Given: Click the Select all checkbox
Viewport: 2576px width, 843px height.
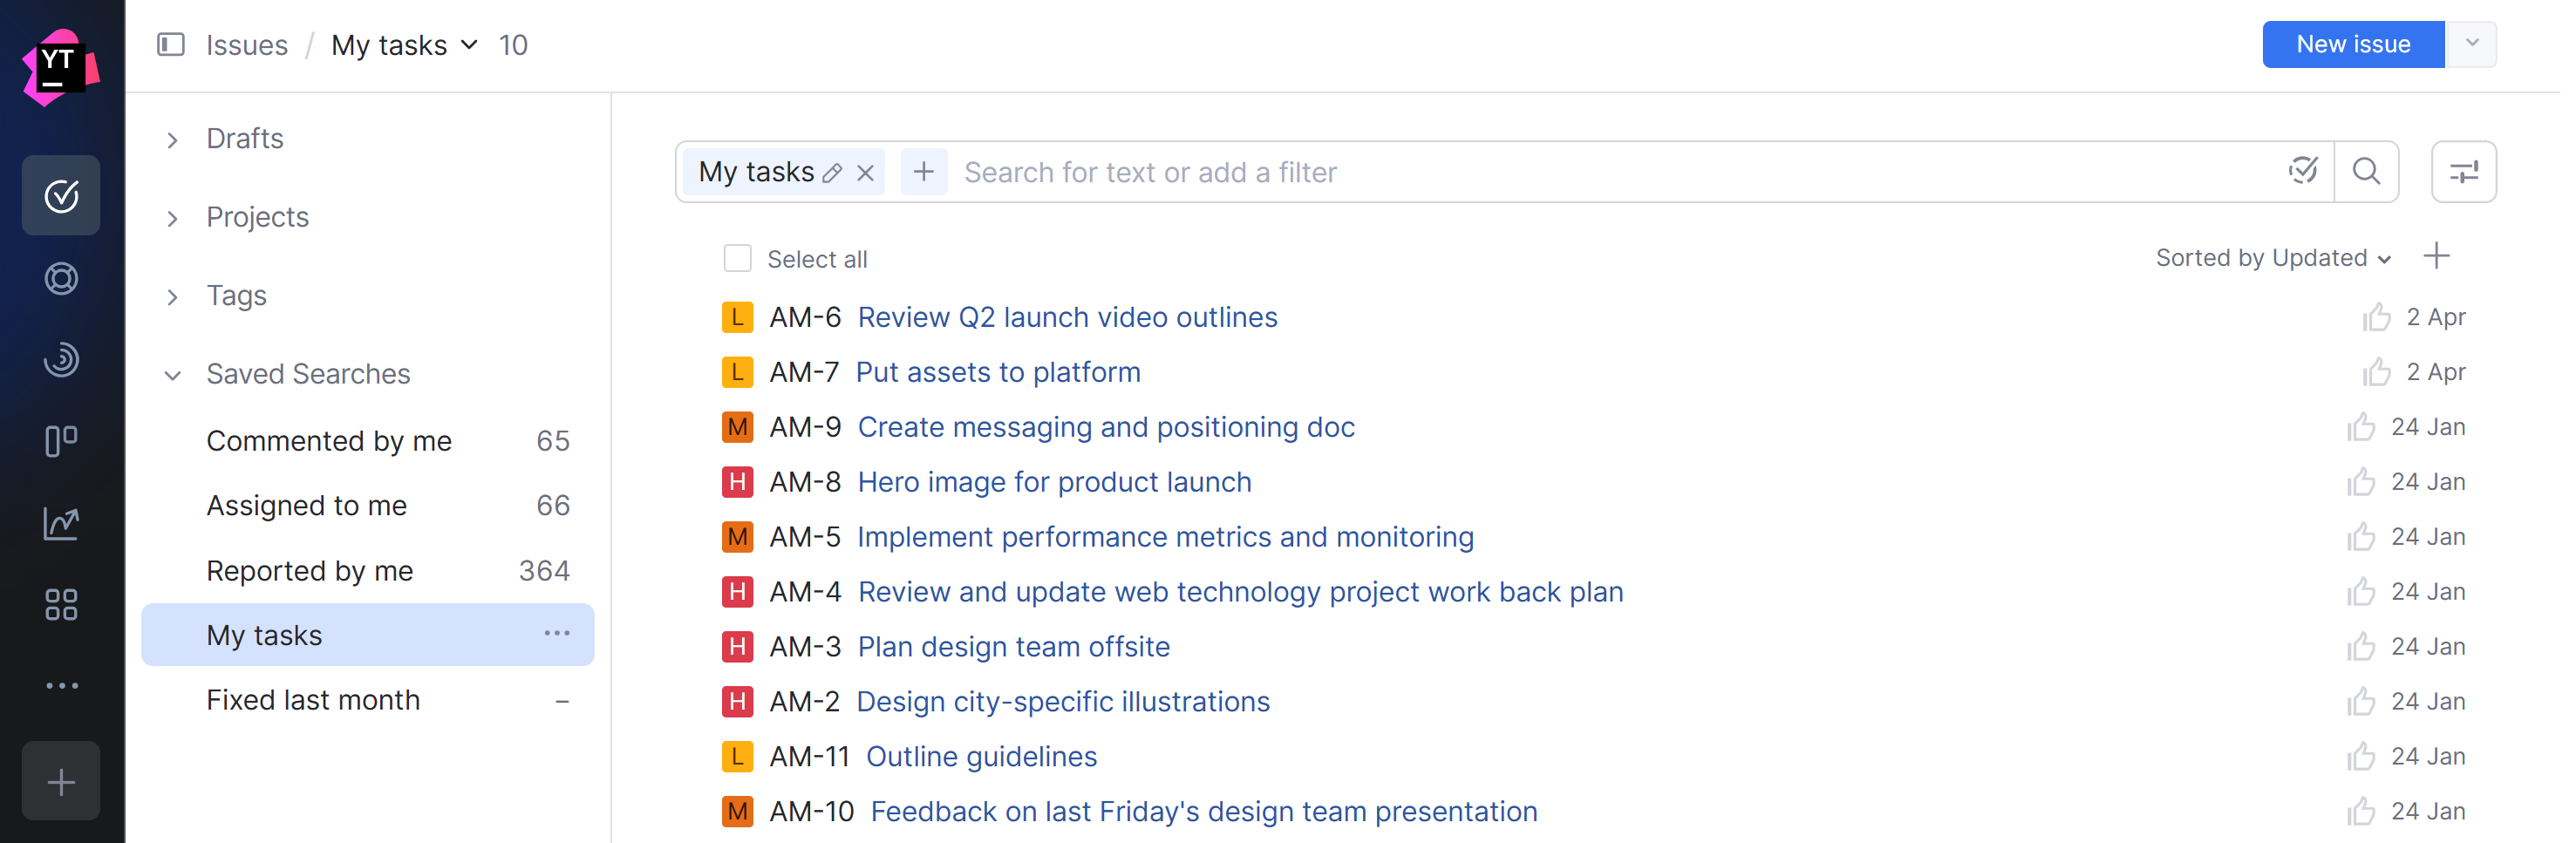Looking at the screenshot, I should 737,257.
